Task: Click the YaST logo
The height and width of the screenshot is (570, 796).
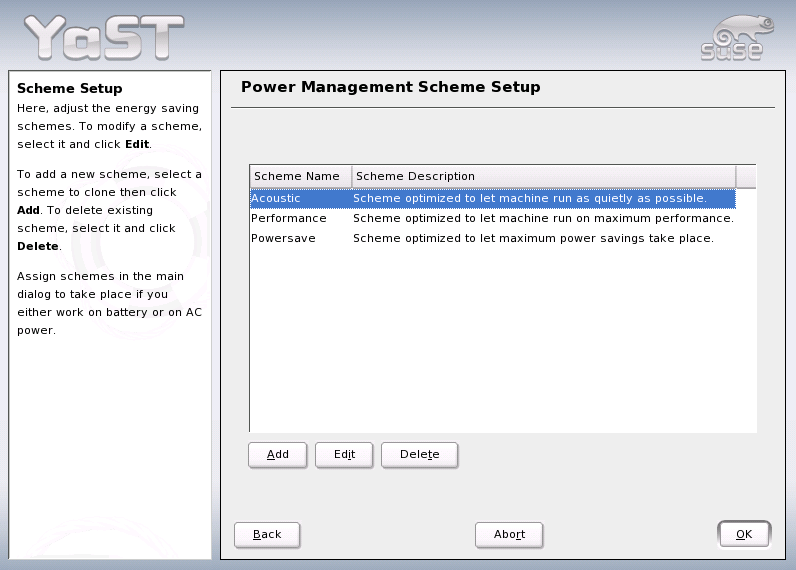Action: click(105, 37)
